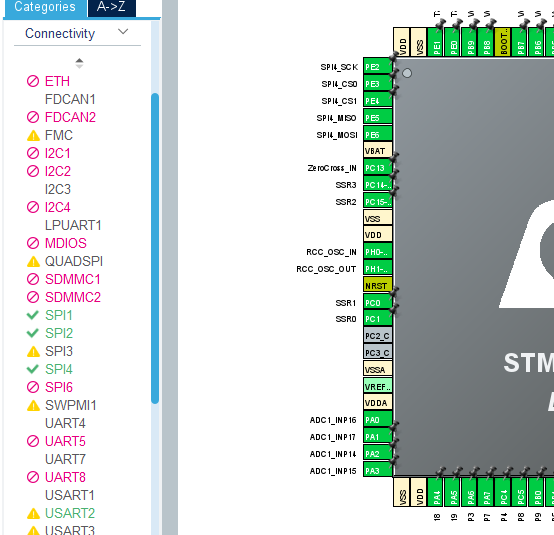Click the PE2 pin on the chip

click(377, 67)
